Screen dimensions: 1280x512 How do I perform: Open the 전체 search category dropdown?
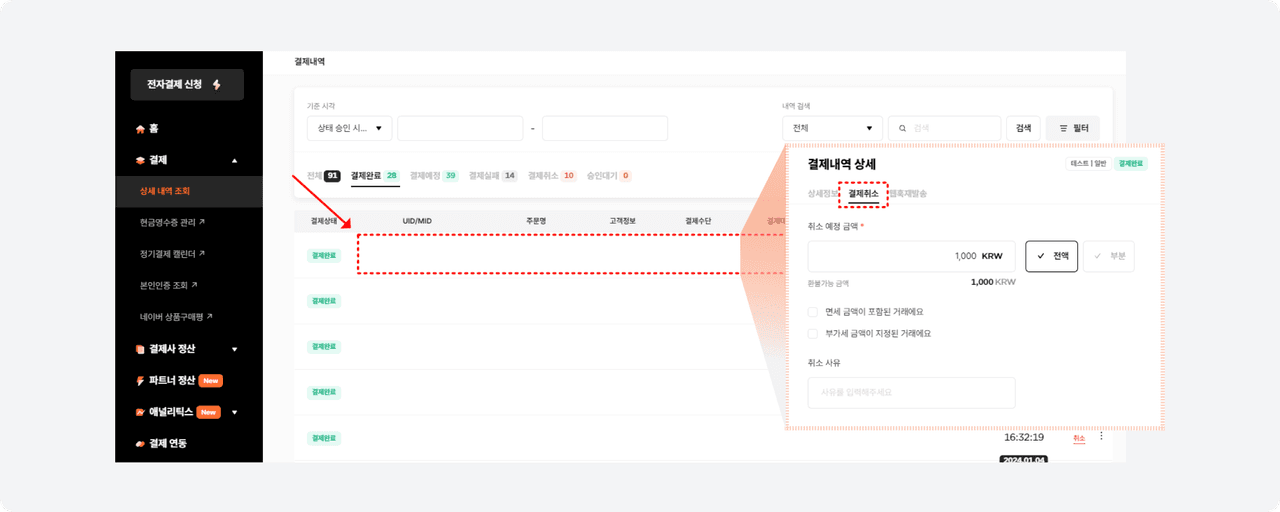pos(831,128)
